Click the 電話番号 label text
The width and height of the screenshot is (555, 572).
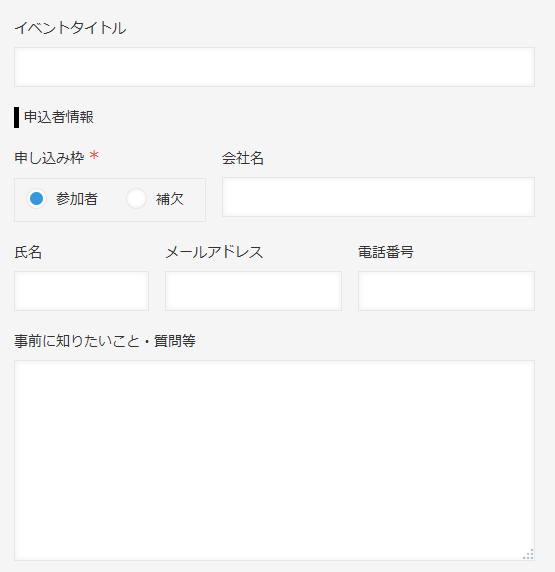tap(386, 252)
